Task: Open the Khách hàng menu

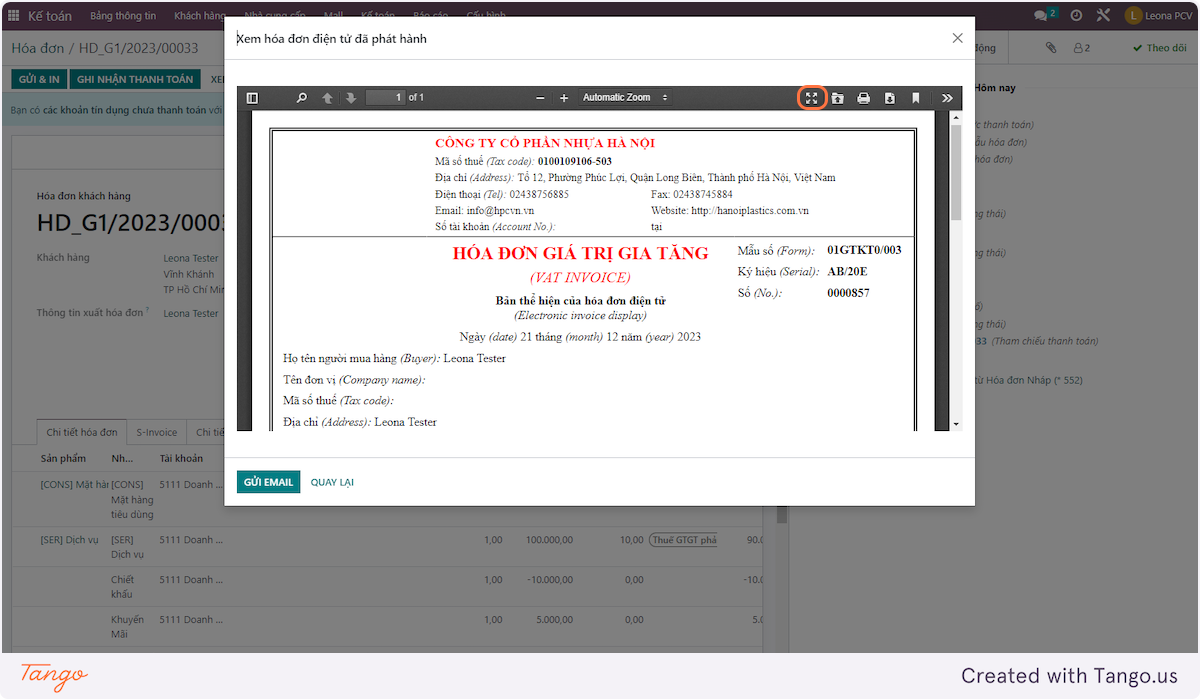Action: pyautogui.click(x=200, y=16)
